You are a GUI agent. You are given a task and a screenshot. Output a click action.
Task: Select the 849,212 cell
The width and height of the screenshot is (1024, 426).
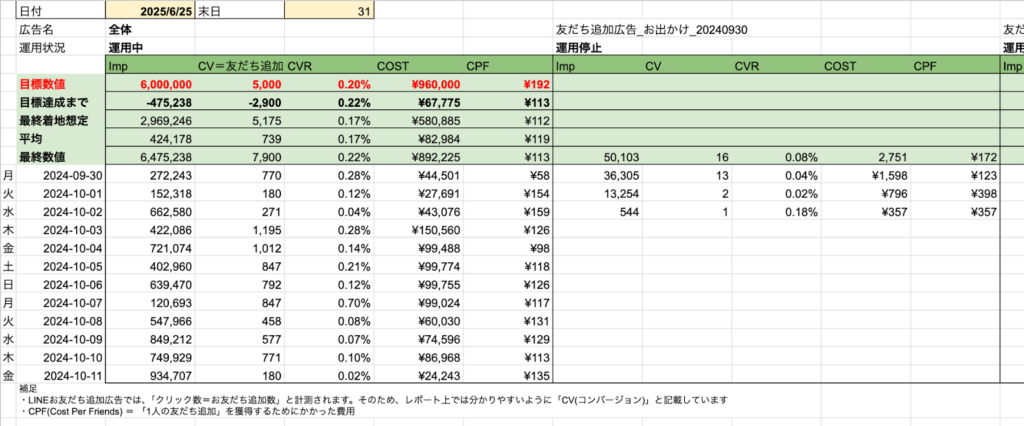coord(150,339)
